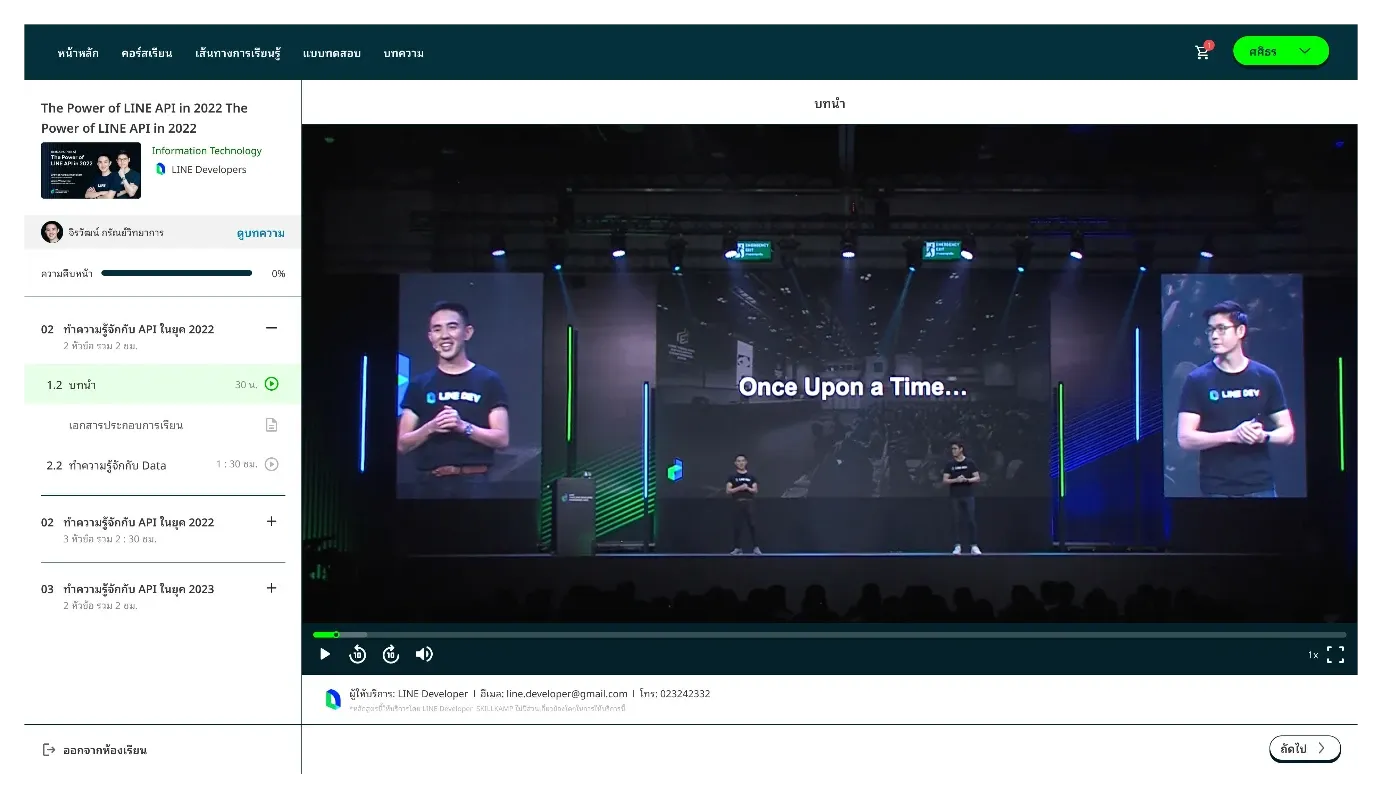Click document icon beside เอกสารประกอบการเรียน

pyautogui.click(x=271, y=425)
